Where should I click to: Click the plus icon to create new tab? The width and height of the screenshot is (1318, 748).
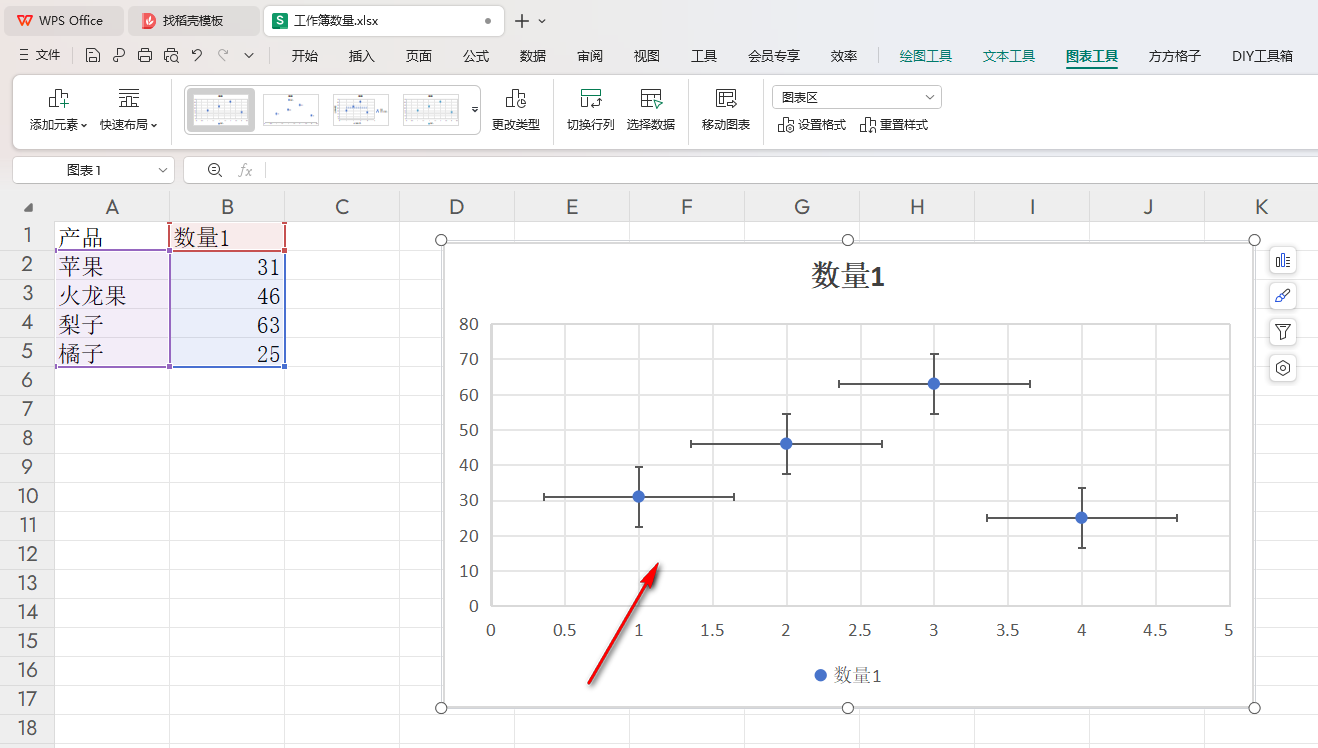(x=522, y=20)
